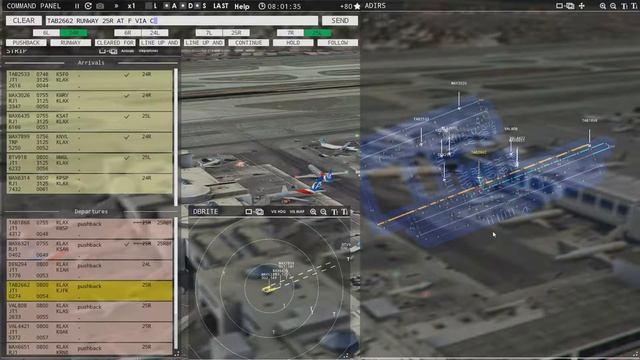The width and height of the screenshot is (640, 360).
Task: Select departure strip DIS294
Action: (x=89, y=270)
